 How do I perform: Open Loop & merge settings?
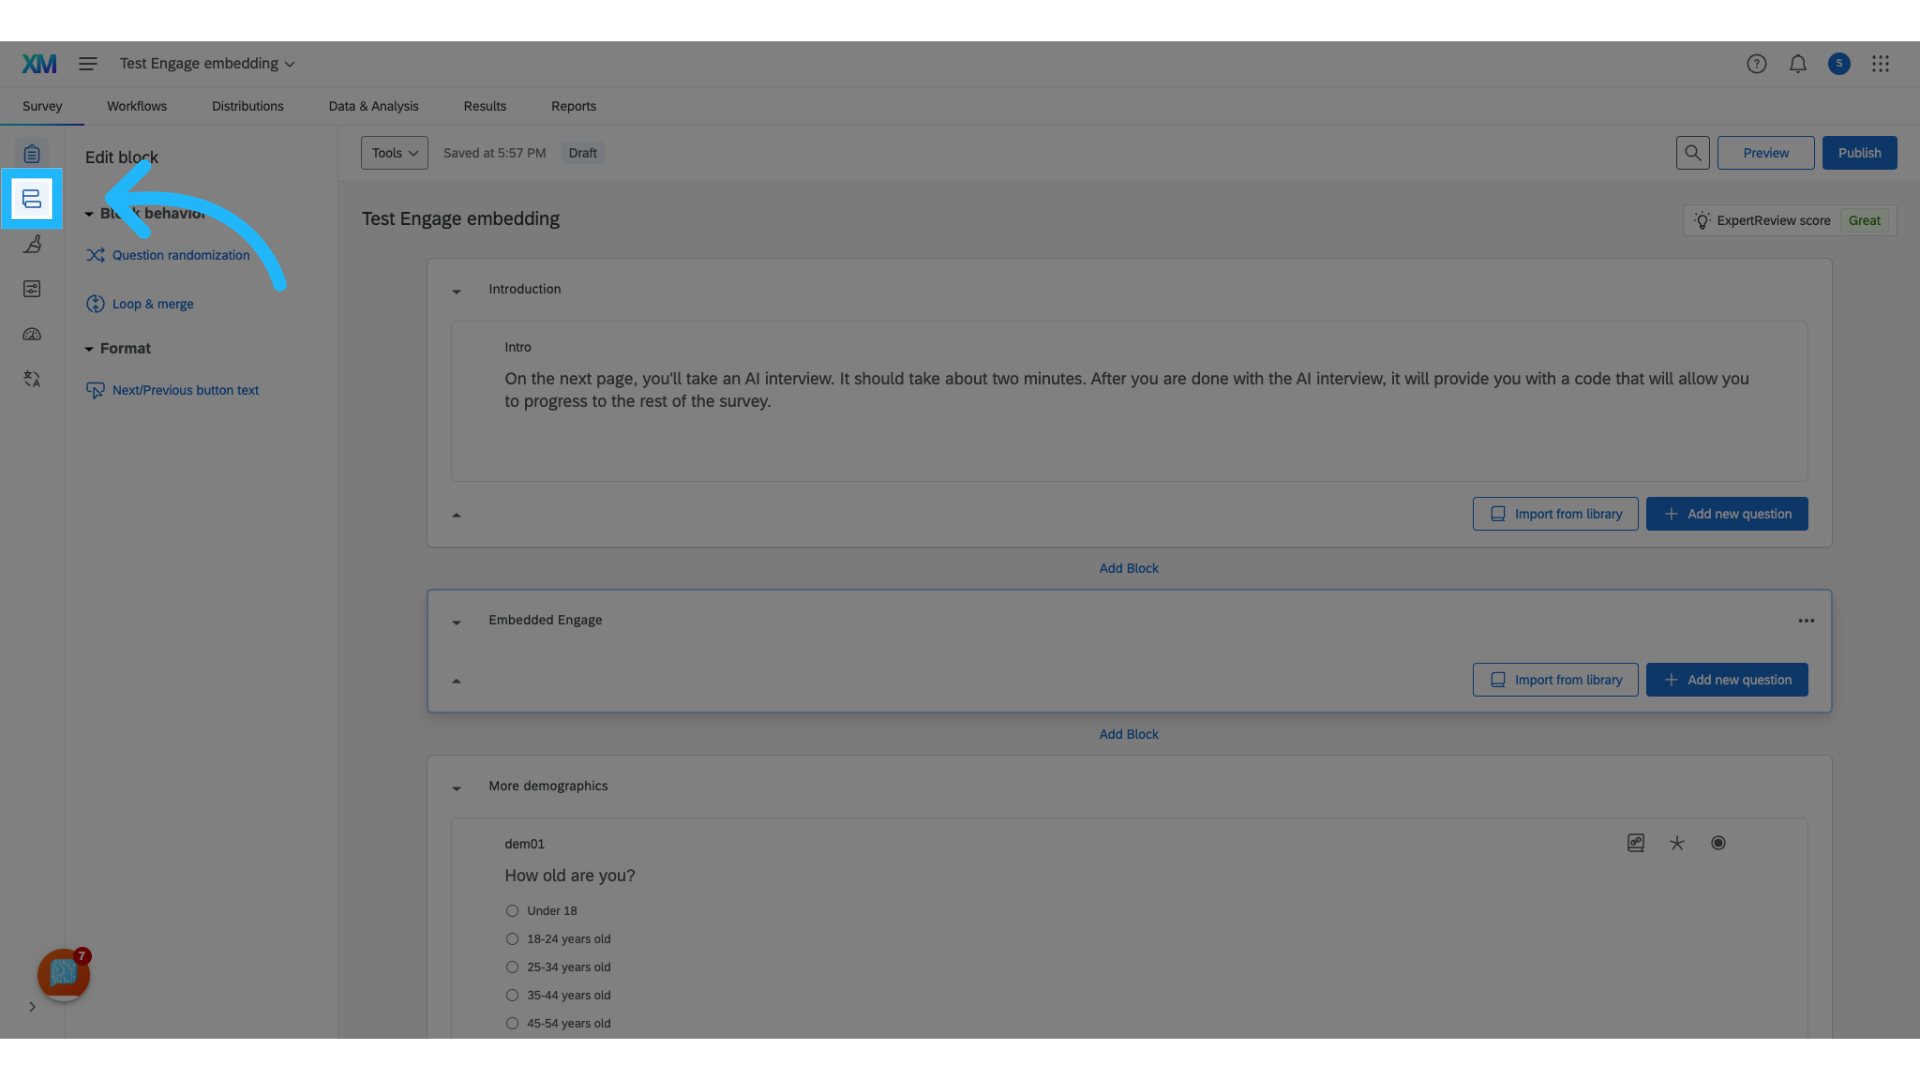(140, 304)
